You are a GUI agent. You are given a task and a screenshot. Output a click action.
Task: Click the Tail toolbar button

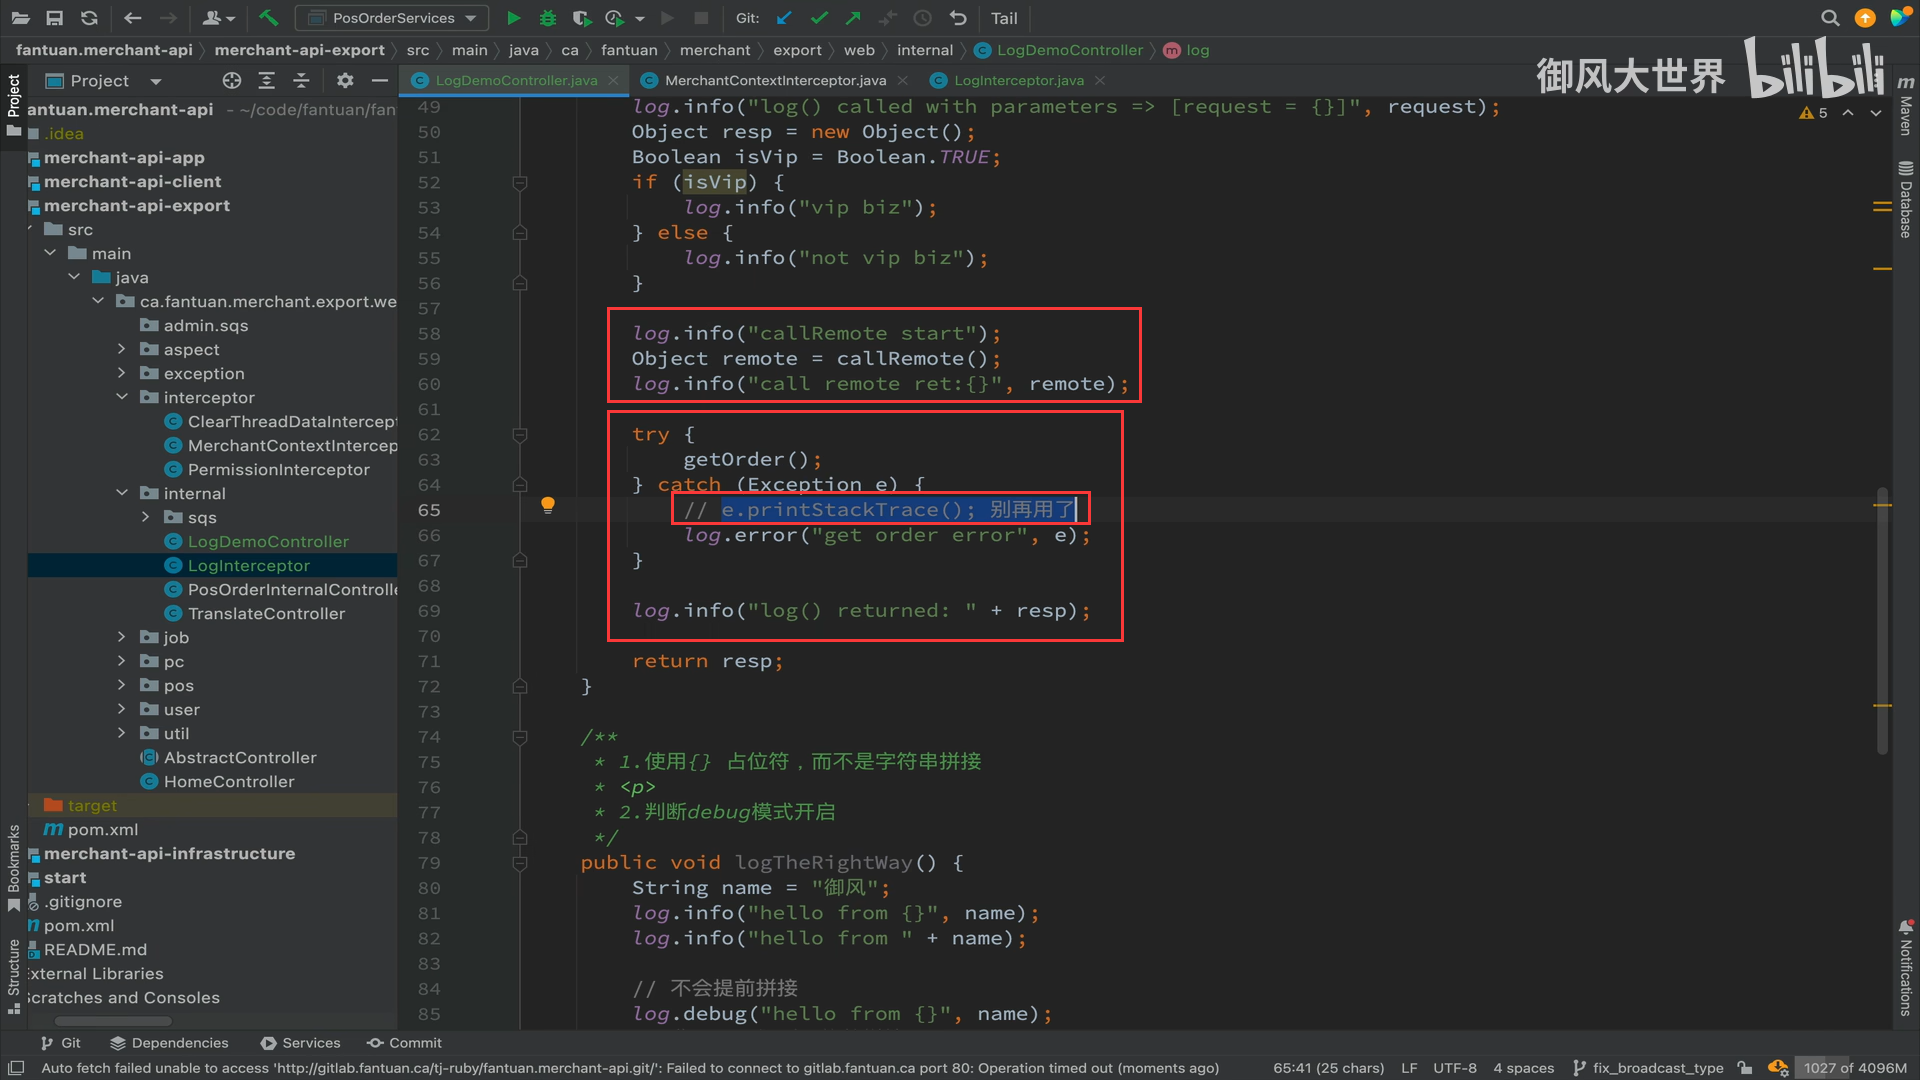tap(1004, 18)
